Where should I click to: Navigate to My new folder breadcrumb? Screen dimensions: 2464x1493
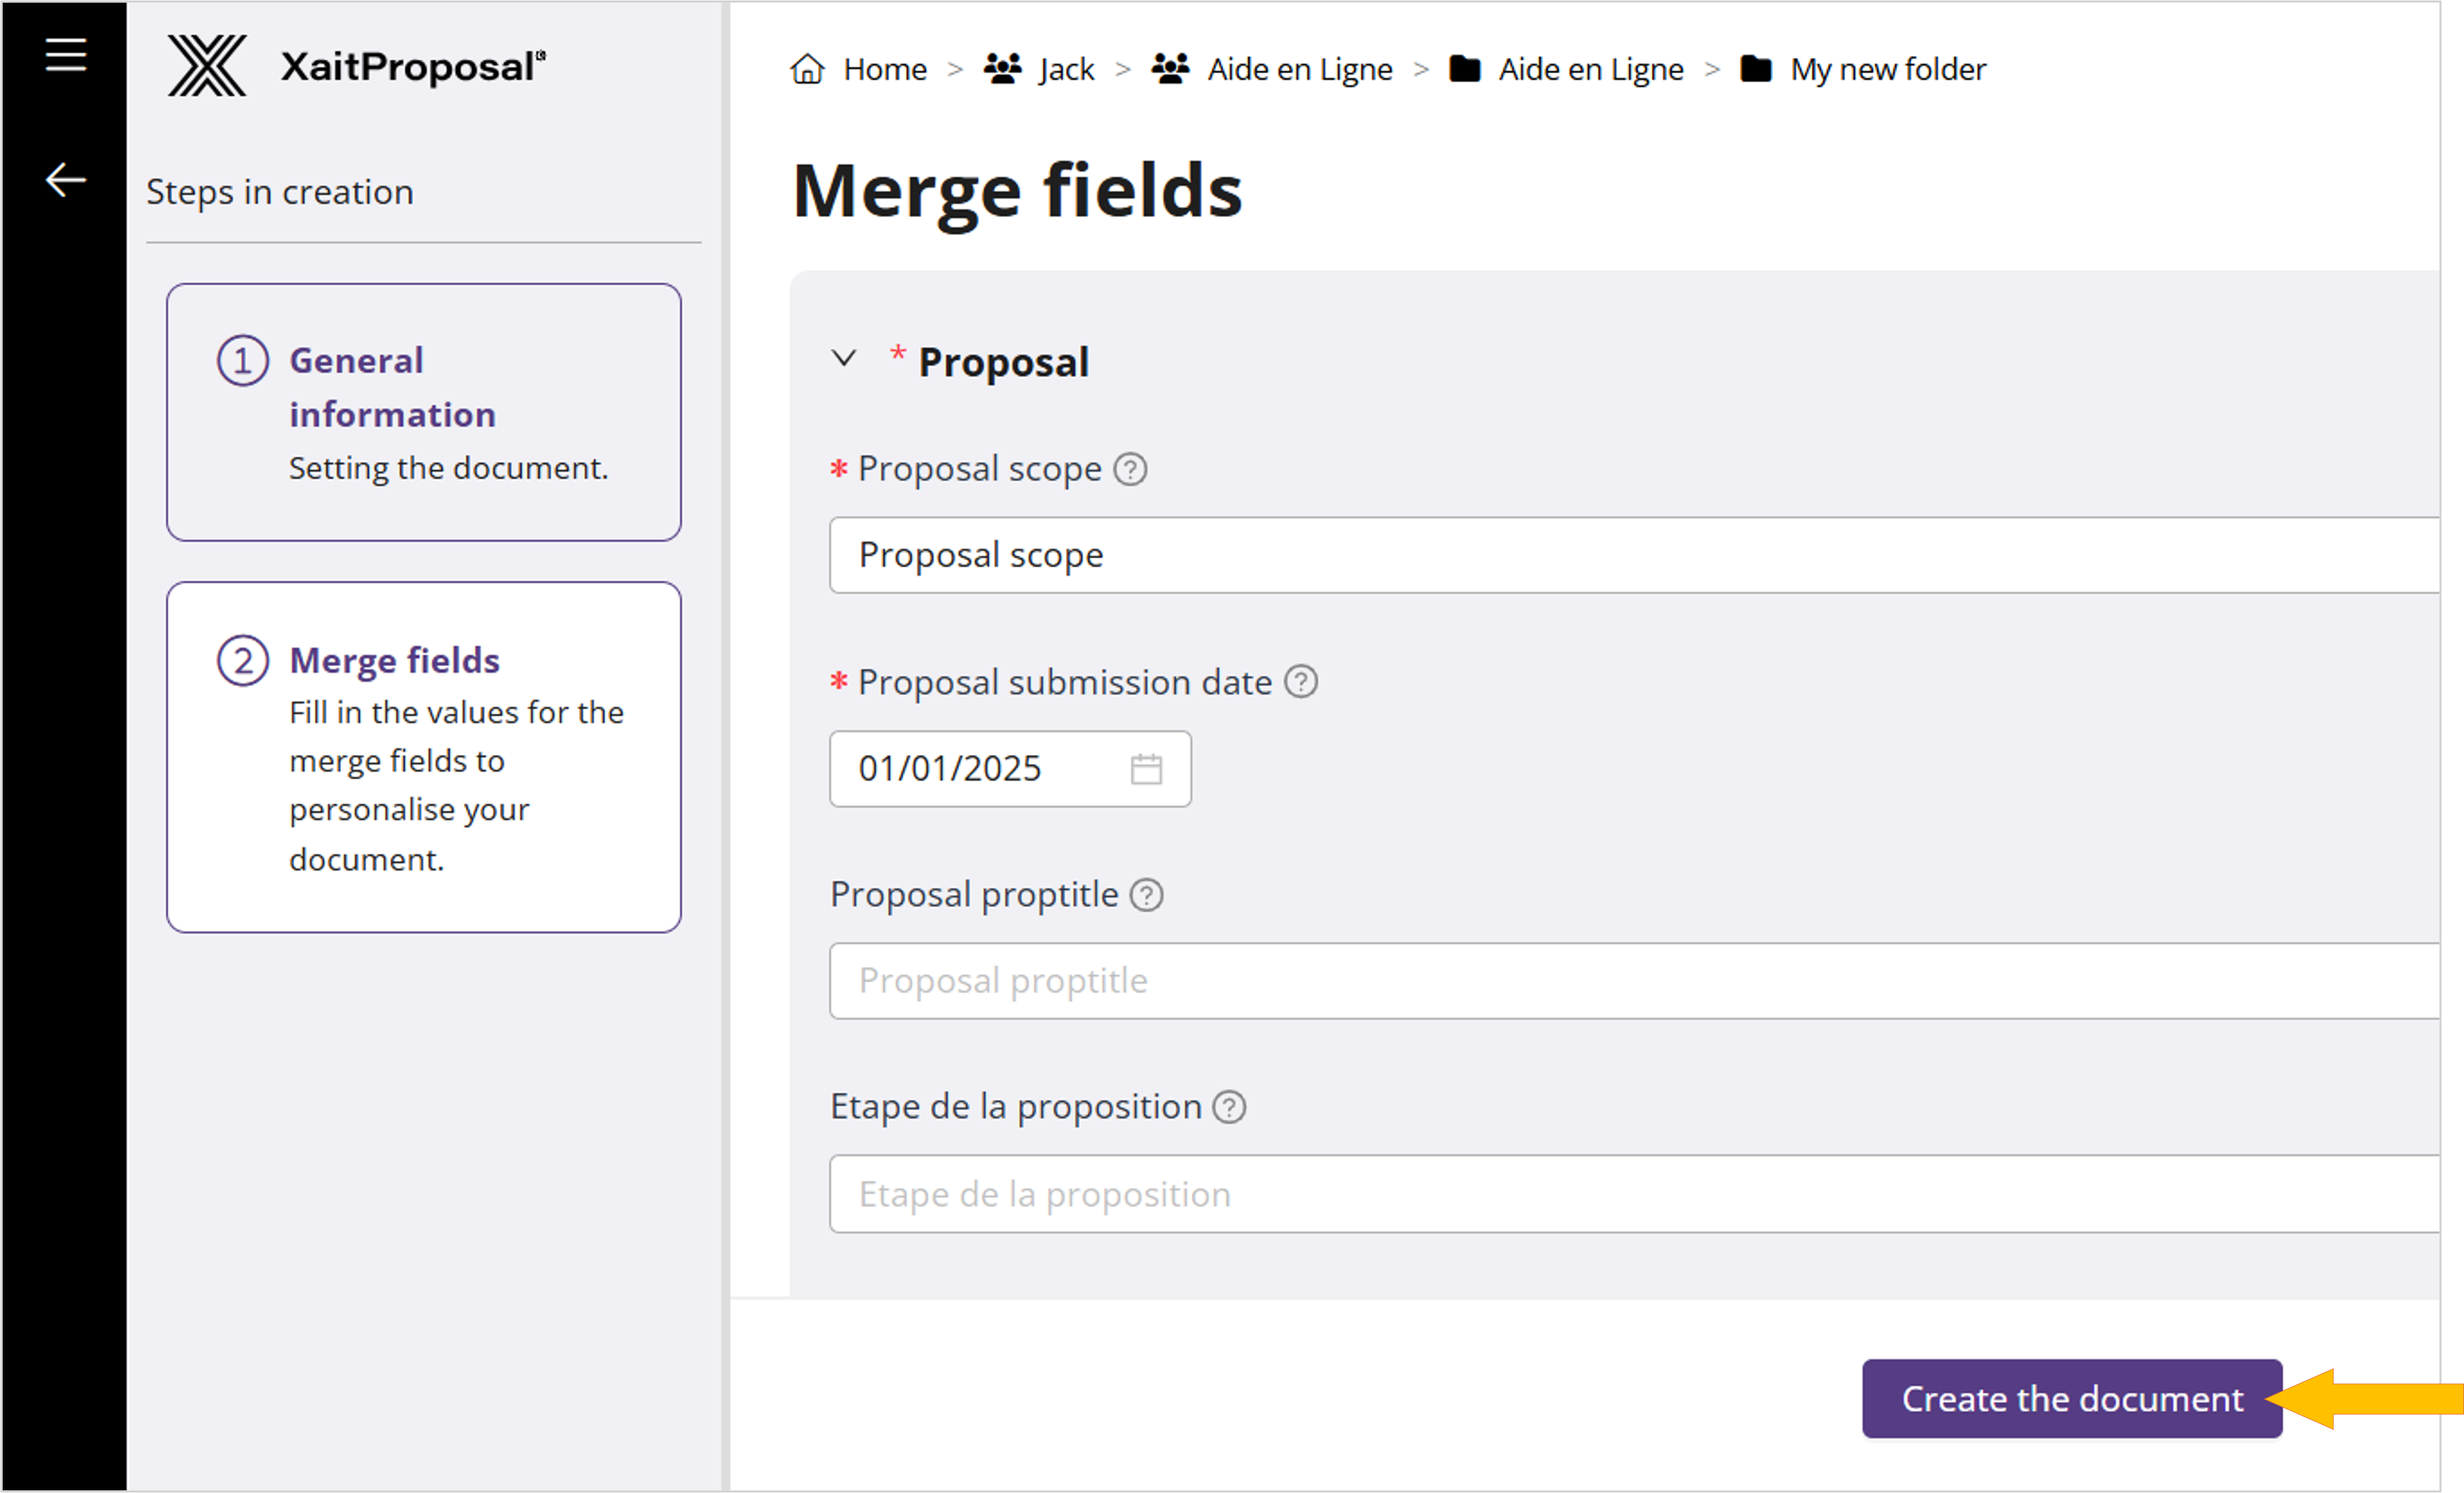tap(1887, 69)
